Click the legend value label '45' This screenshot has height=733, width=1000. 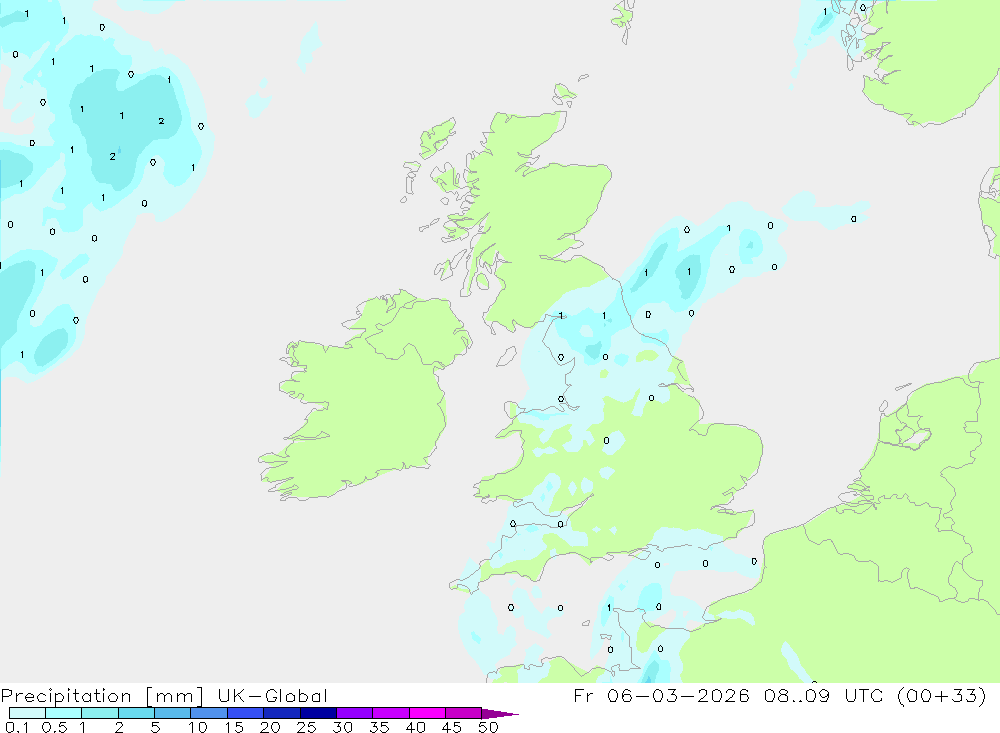452,727
